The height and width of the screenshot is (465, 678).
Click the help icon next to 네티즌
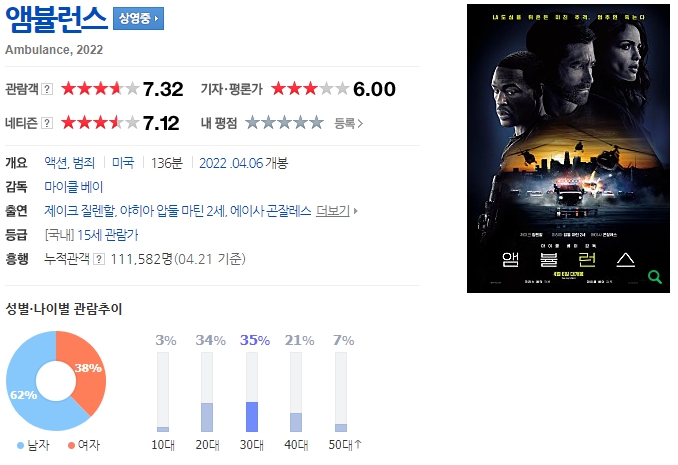pos(47,123)
